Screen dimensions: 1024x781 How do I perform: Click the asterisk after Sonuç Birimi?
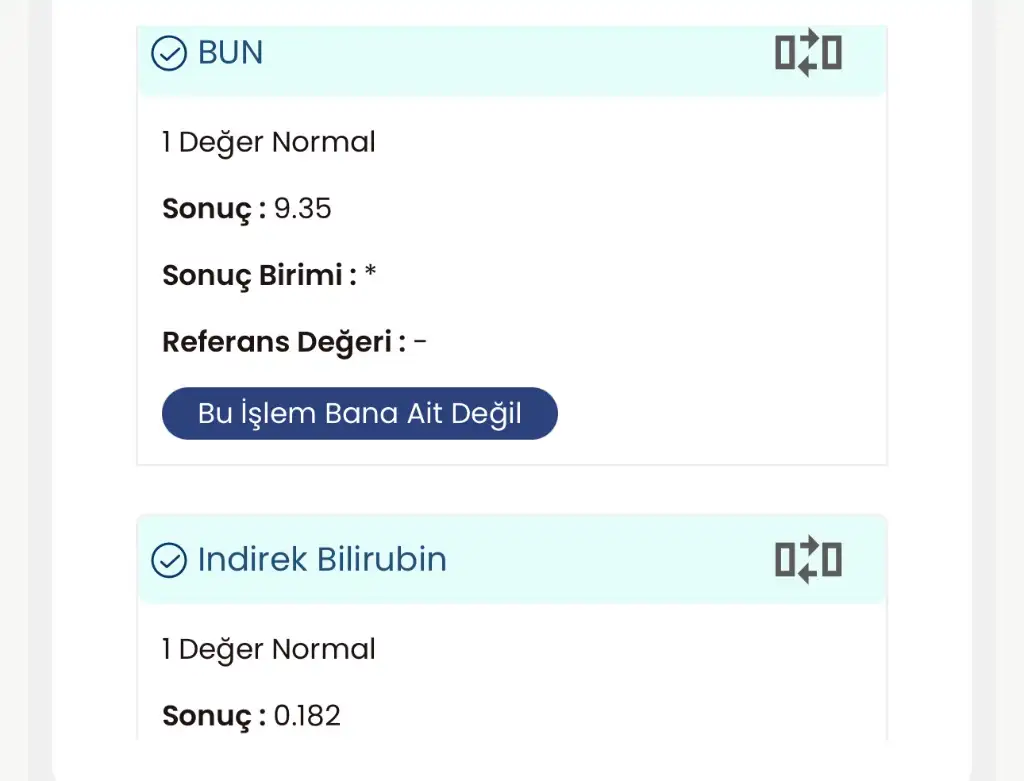point(370,275)
